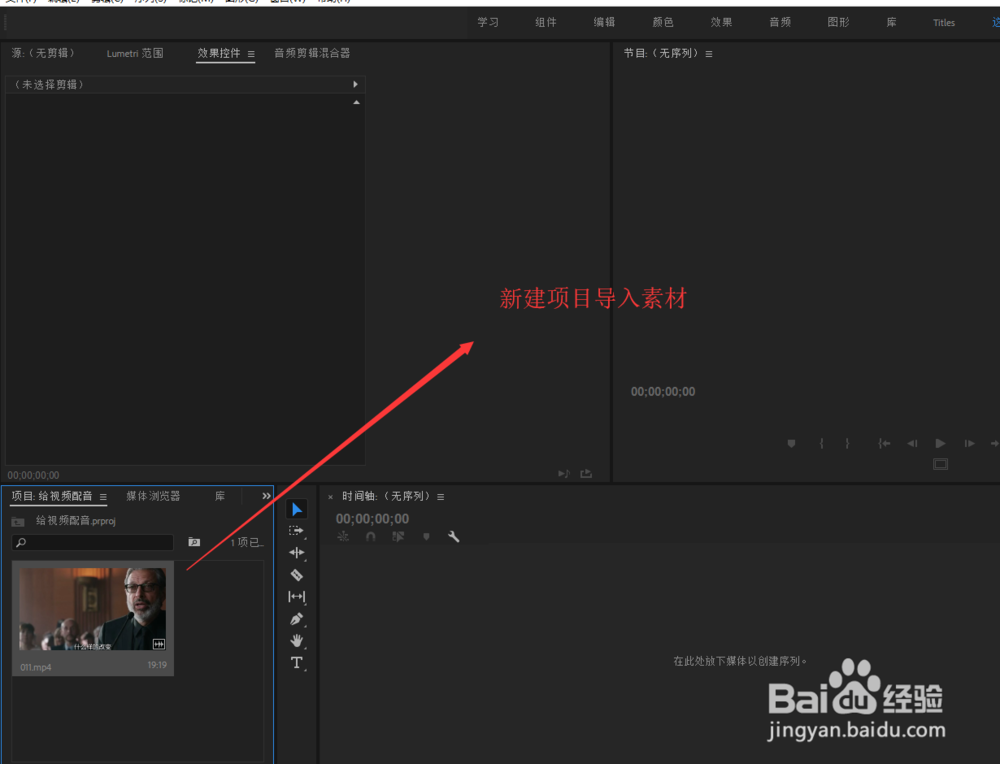Click the 给视频配音.prproj project name

point(75,521)
